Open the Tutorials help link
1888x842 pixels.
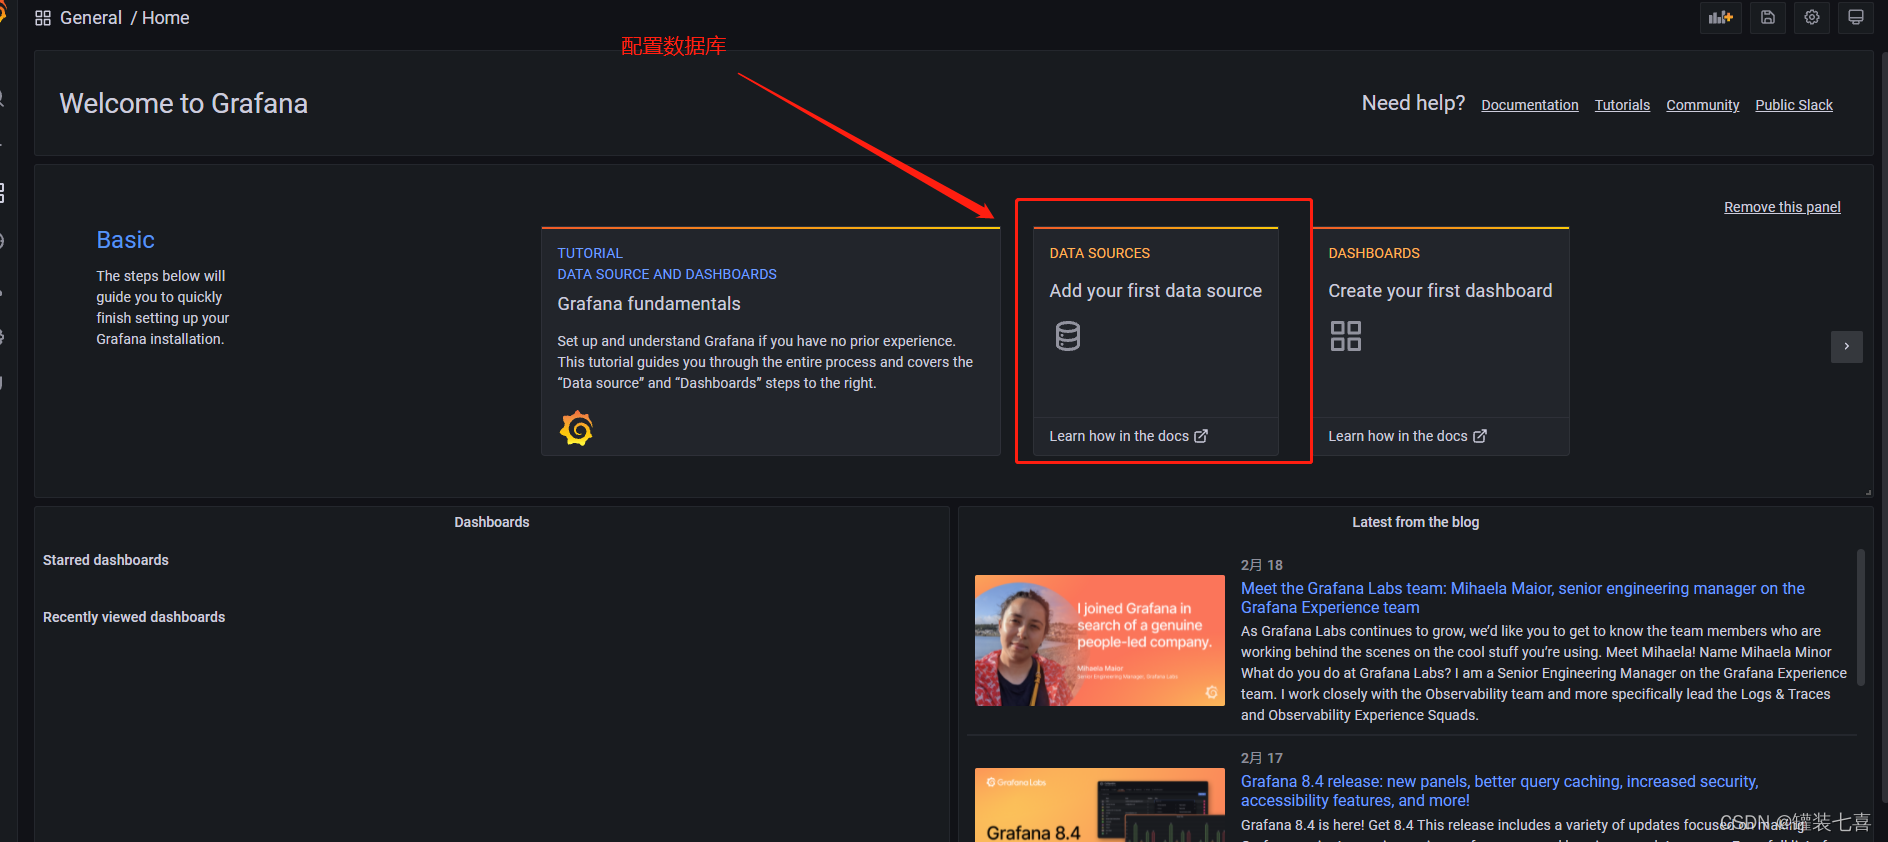click(1622, 105)
